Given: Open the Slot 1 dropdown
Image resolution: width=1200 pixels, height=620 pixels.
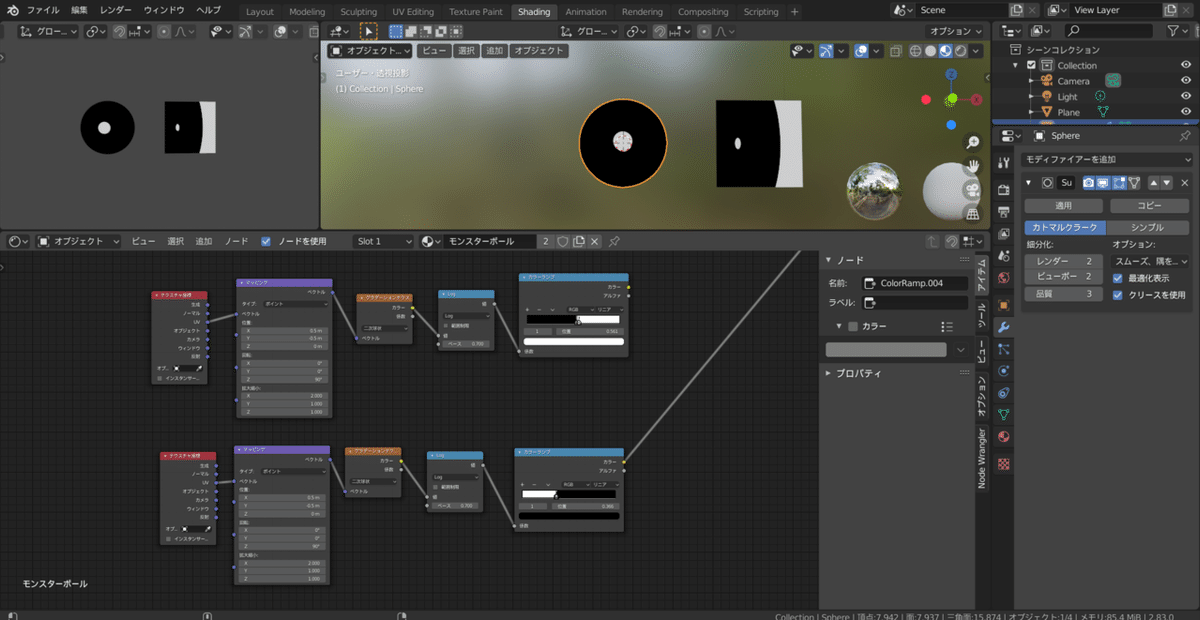Looking at the screenshot, I should 383,241.
